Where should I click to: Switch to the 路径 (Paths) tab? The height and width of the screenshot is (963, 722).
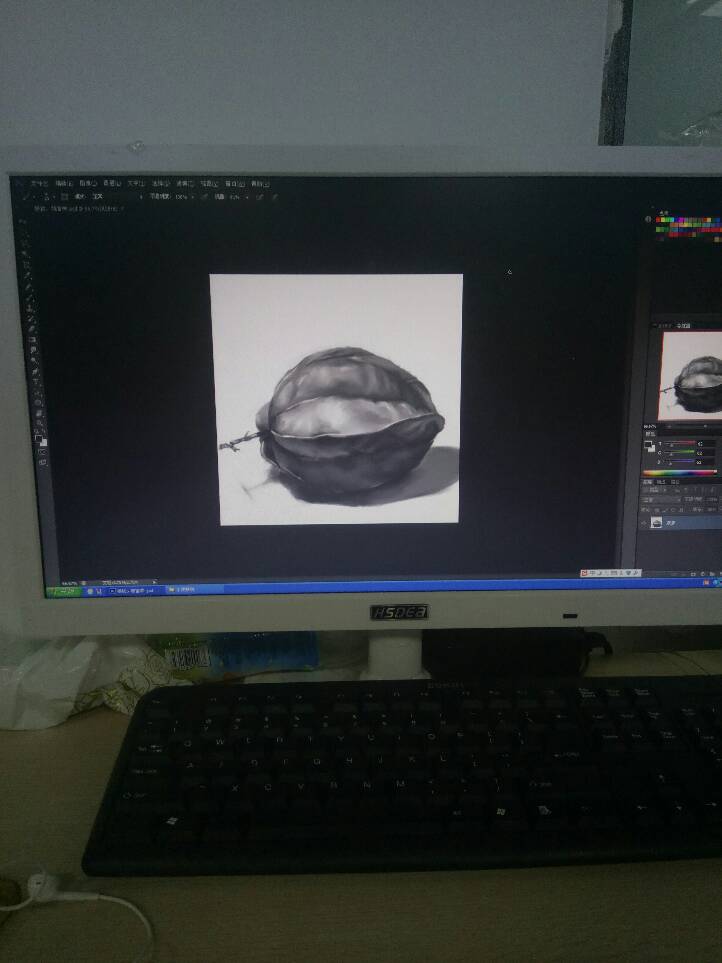tap(675, 483)
